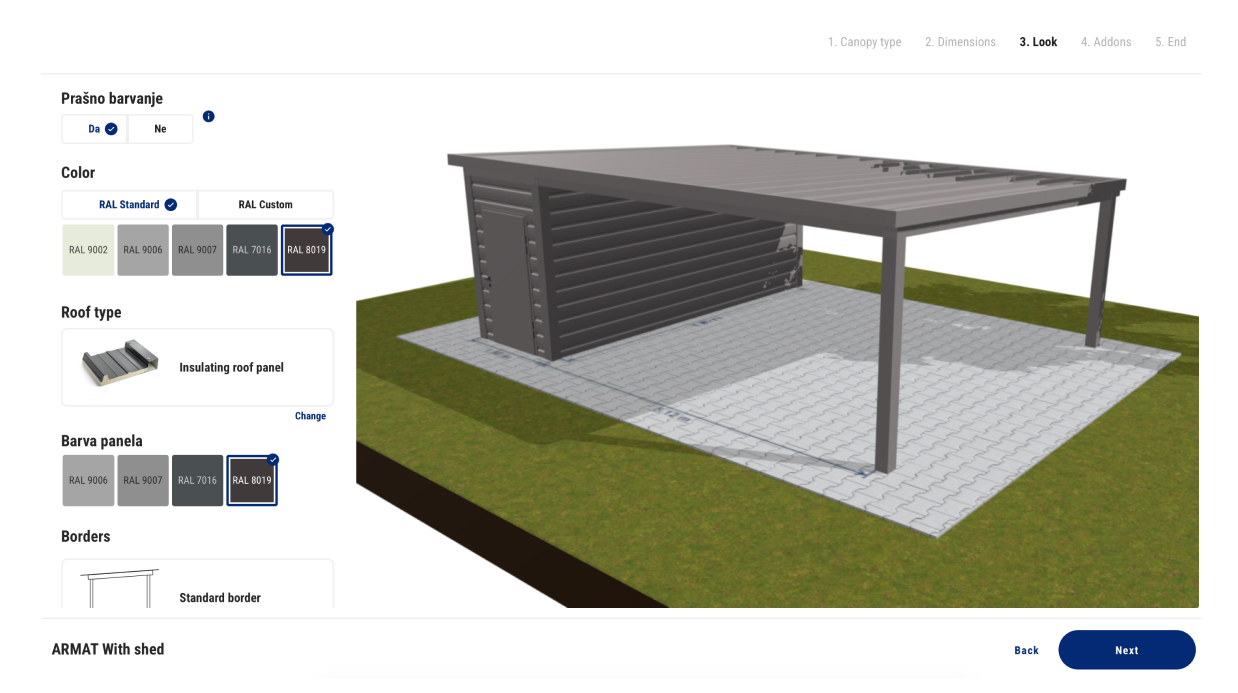
Task: Select Ne for Prašno barvanje
Action: coord(160,129)
